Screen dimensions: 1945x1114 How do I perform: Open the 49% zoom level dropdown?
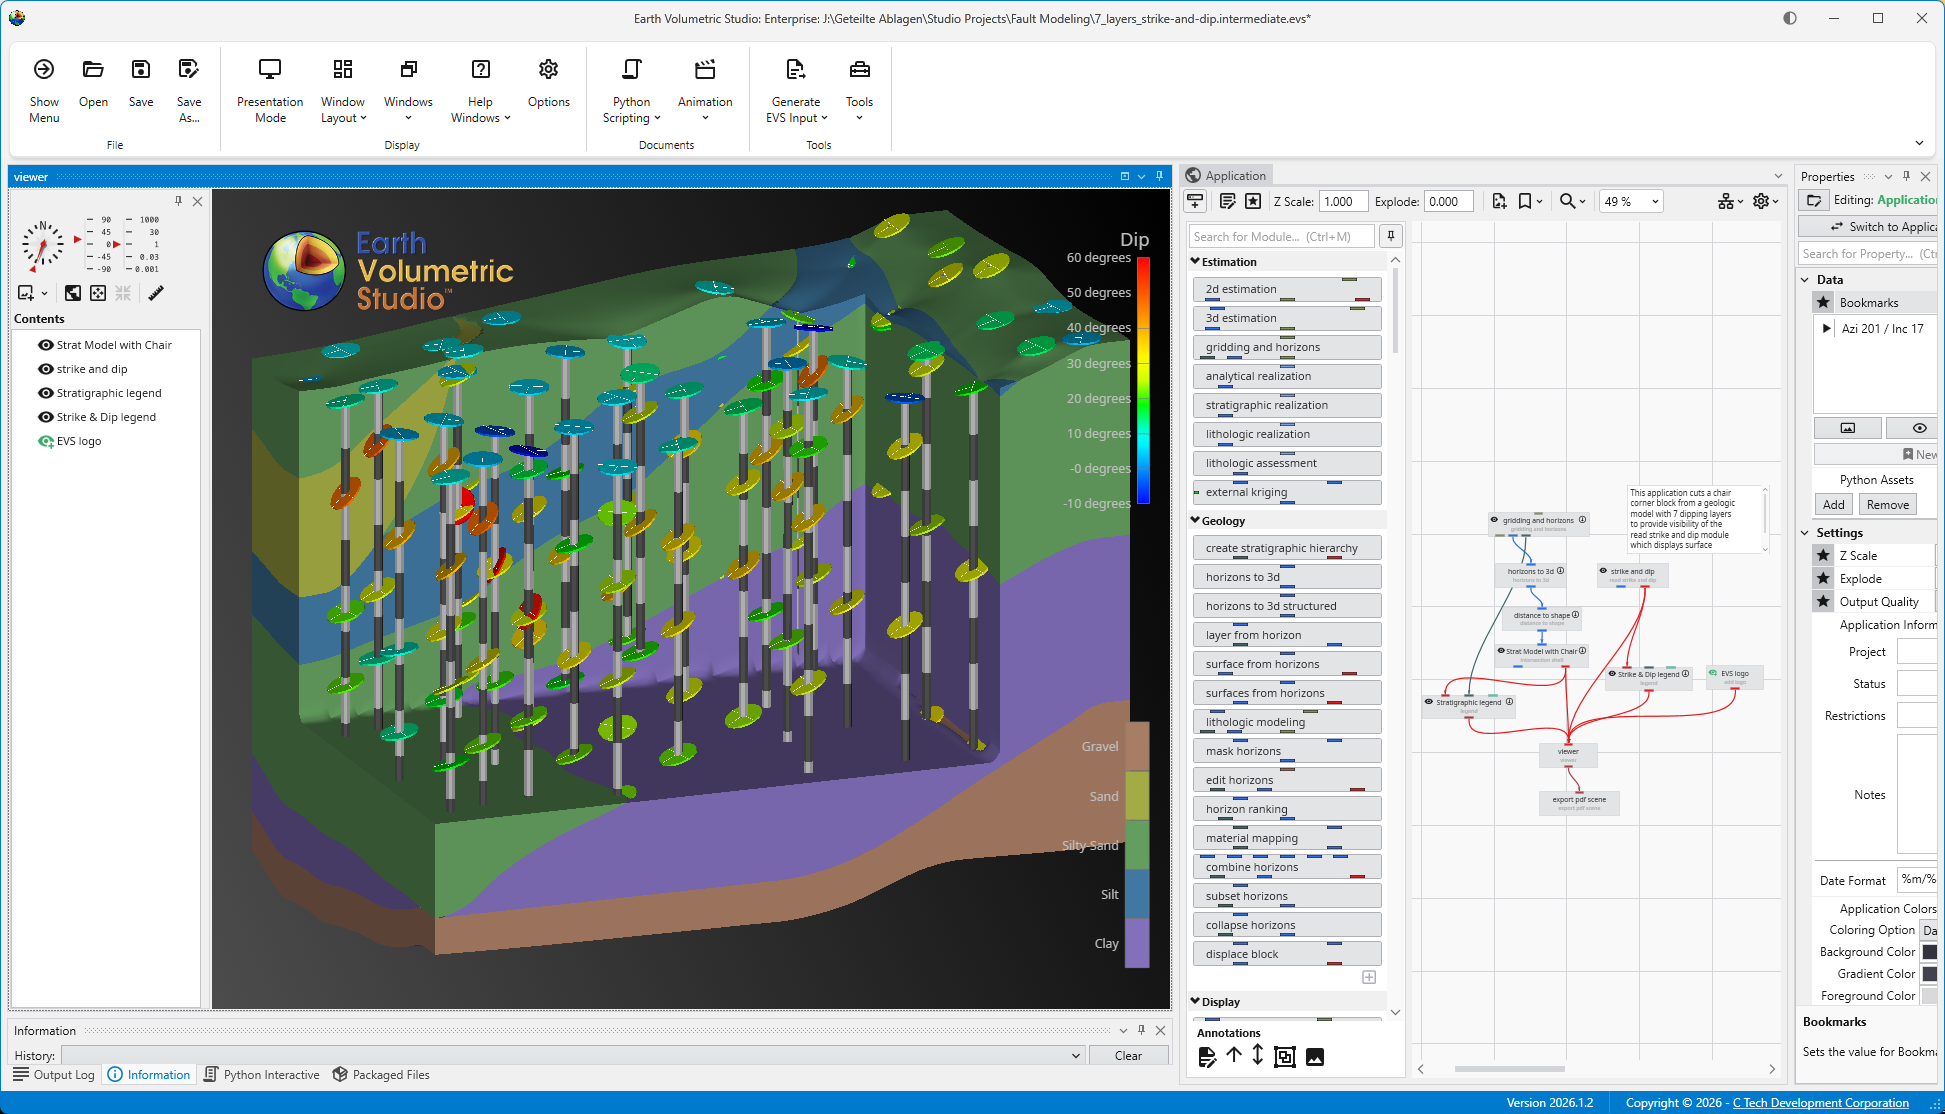tap(1630, 201)
